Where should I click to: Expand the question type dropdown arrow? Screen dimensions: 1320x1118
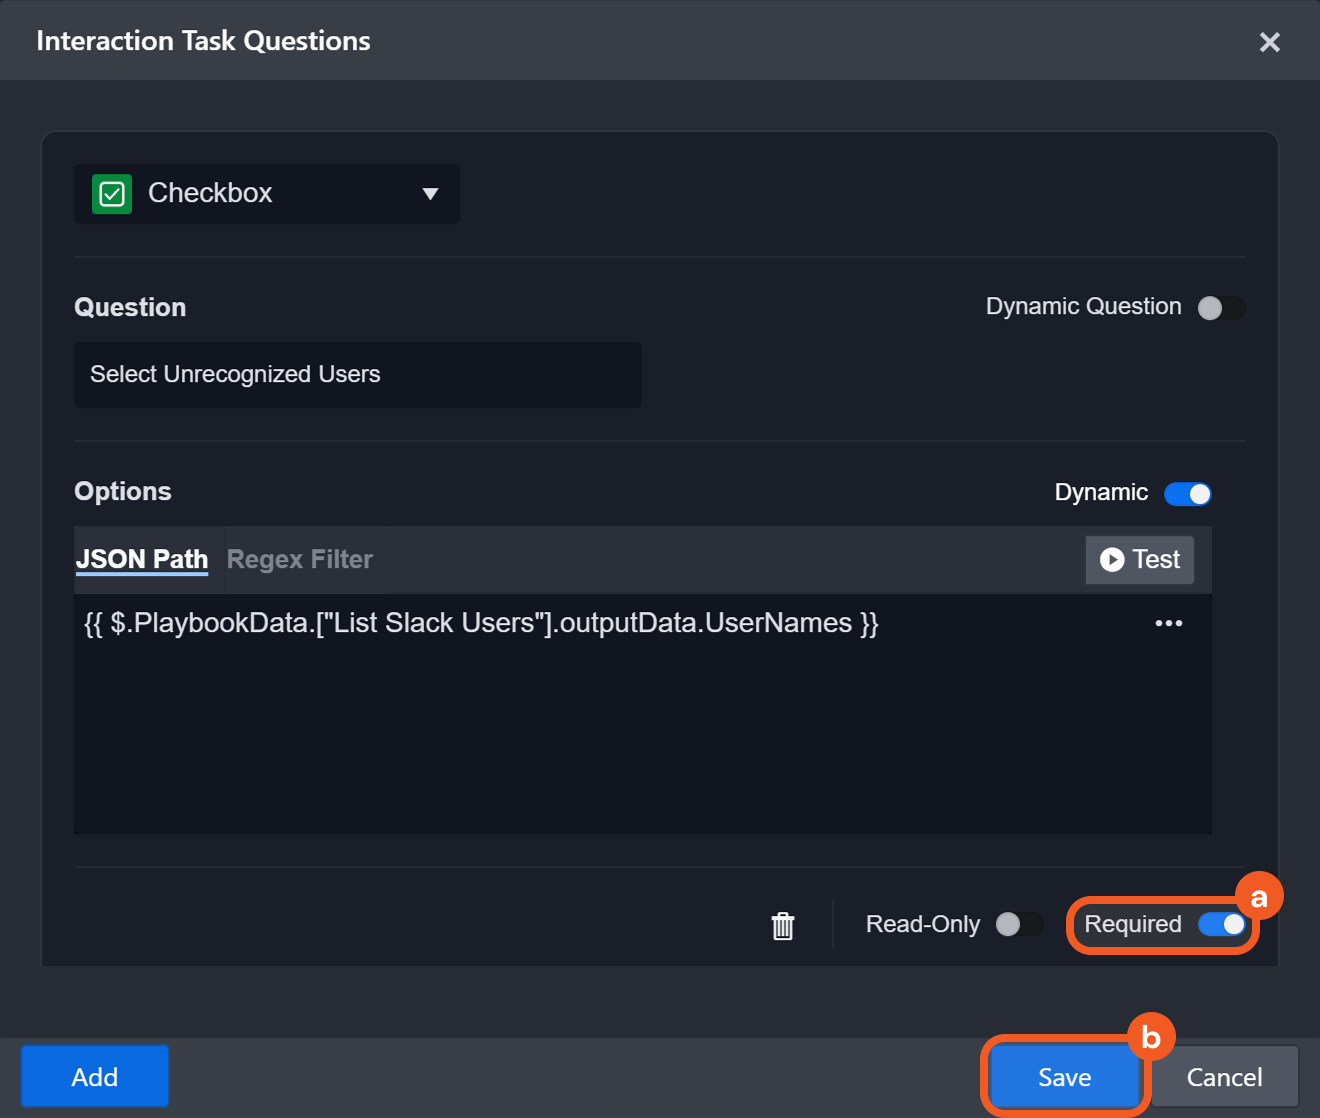pyautogui.click(x=430, y=194)
